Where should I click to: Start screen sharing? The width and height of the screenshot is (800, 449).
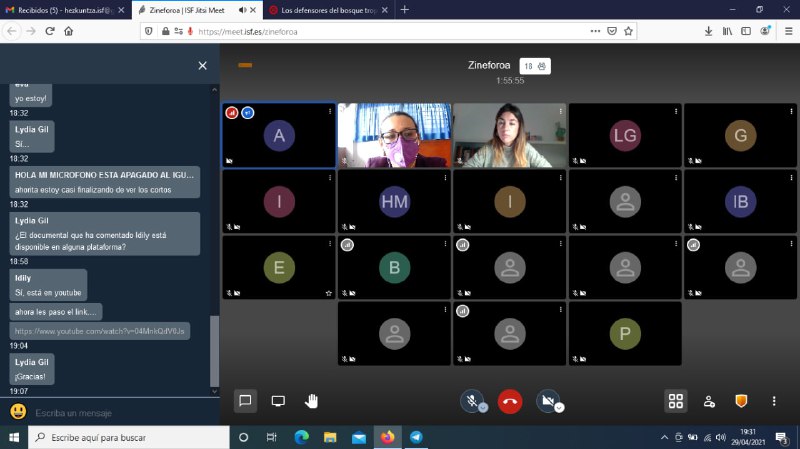click(278, 401)
